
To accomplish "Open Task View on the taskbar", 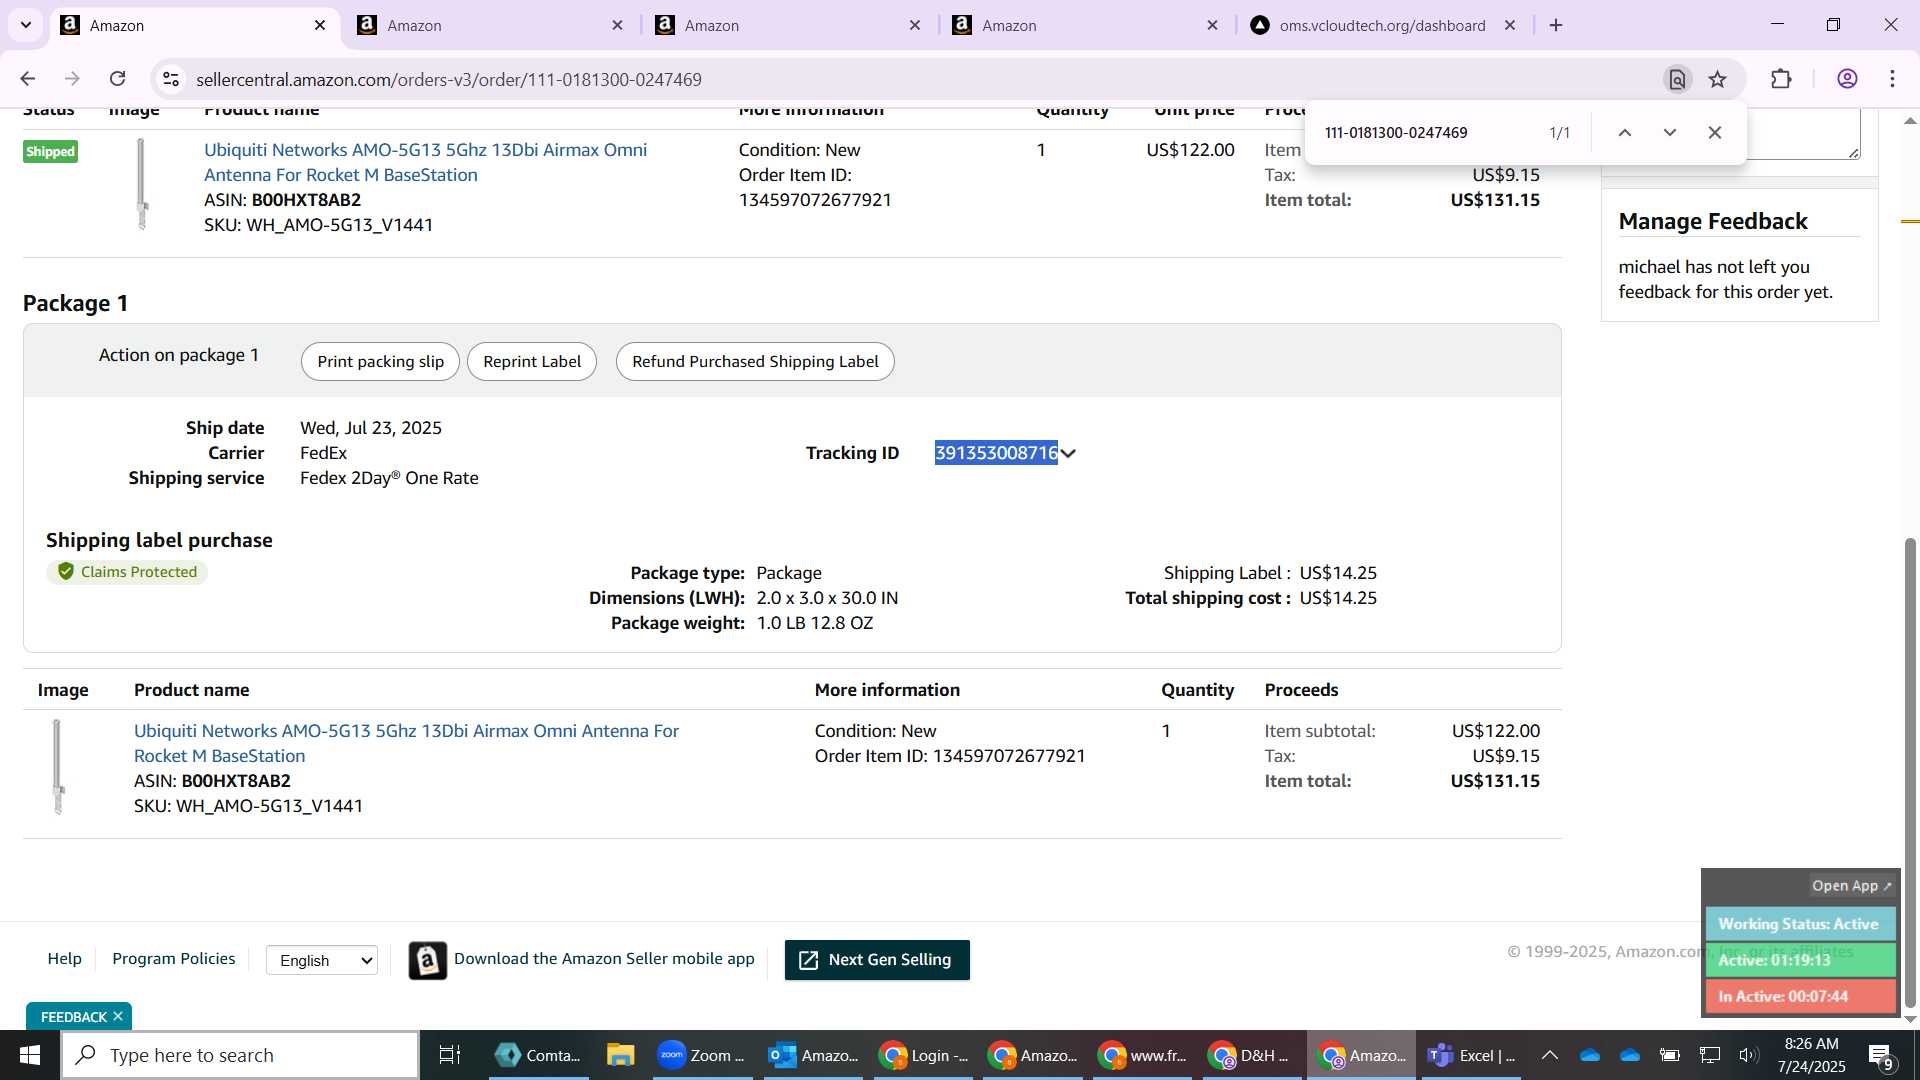I will click(x=449, y=1055).
